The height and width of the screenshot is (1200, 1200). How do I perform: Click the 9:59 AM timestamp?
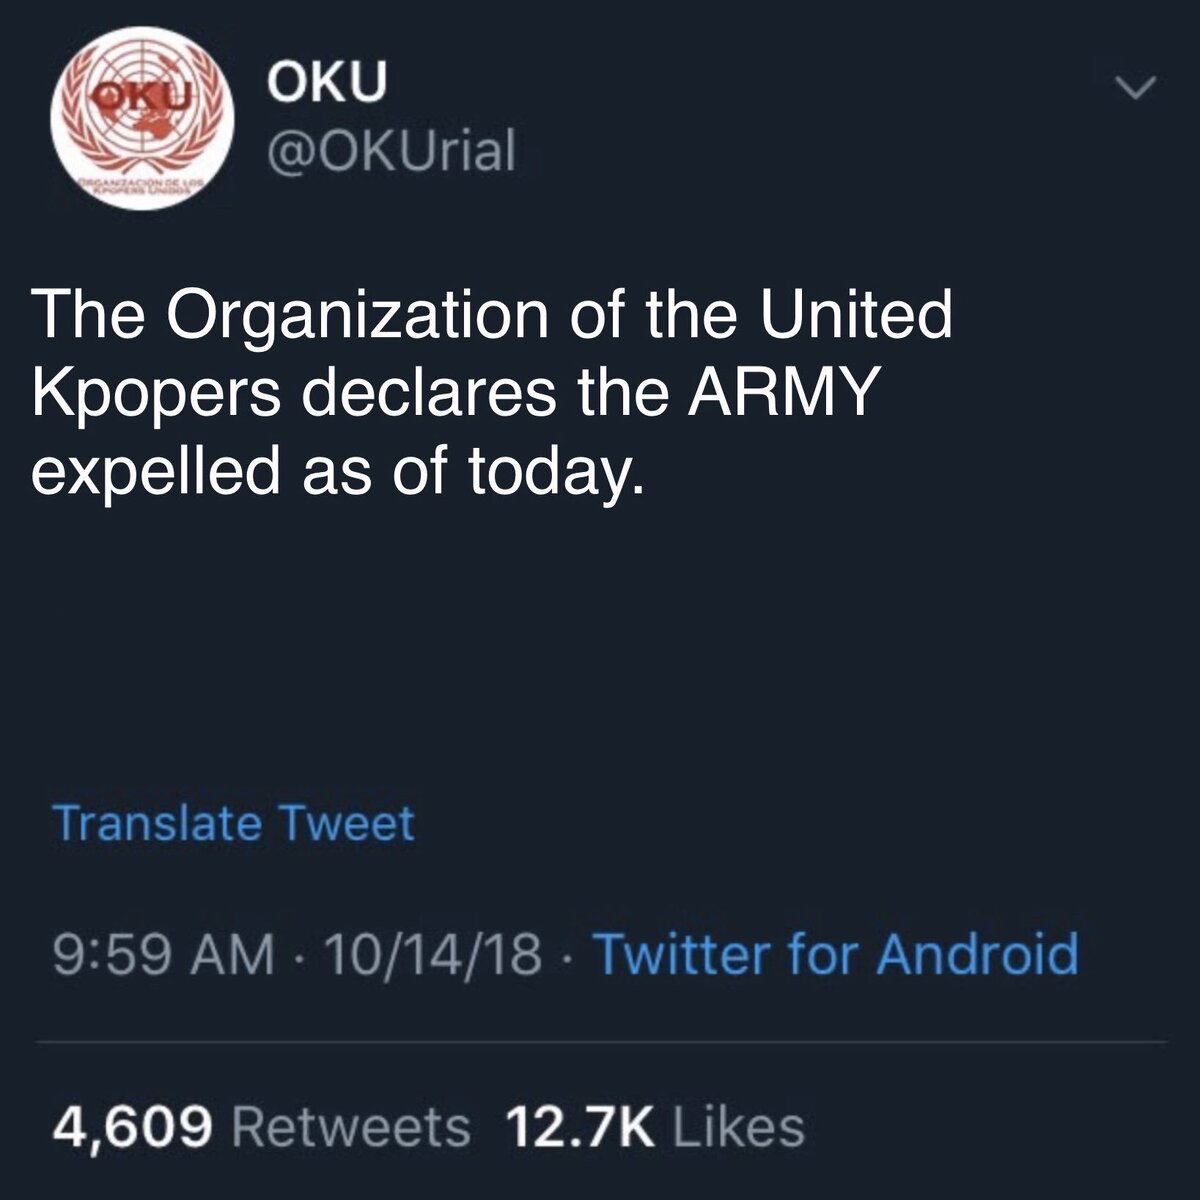click(163, 955)
